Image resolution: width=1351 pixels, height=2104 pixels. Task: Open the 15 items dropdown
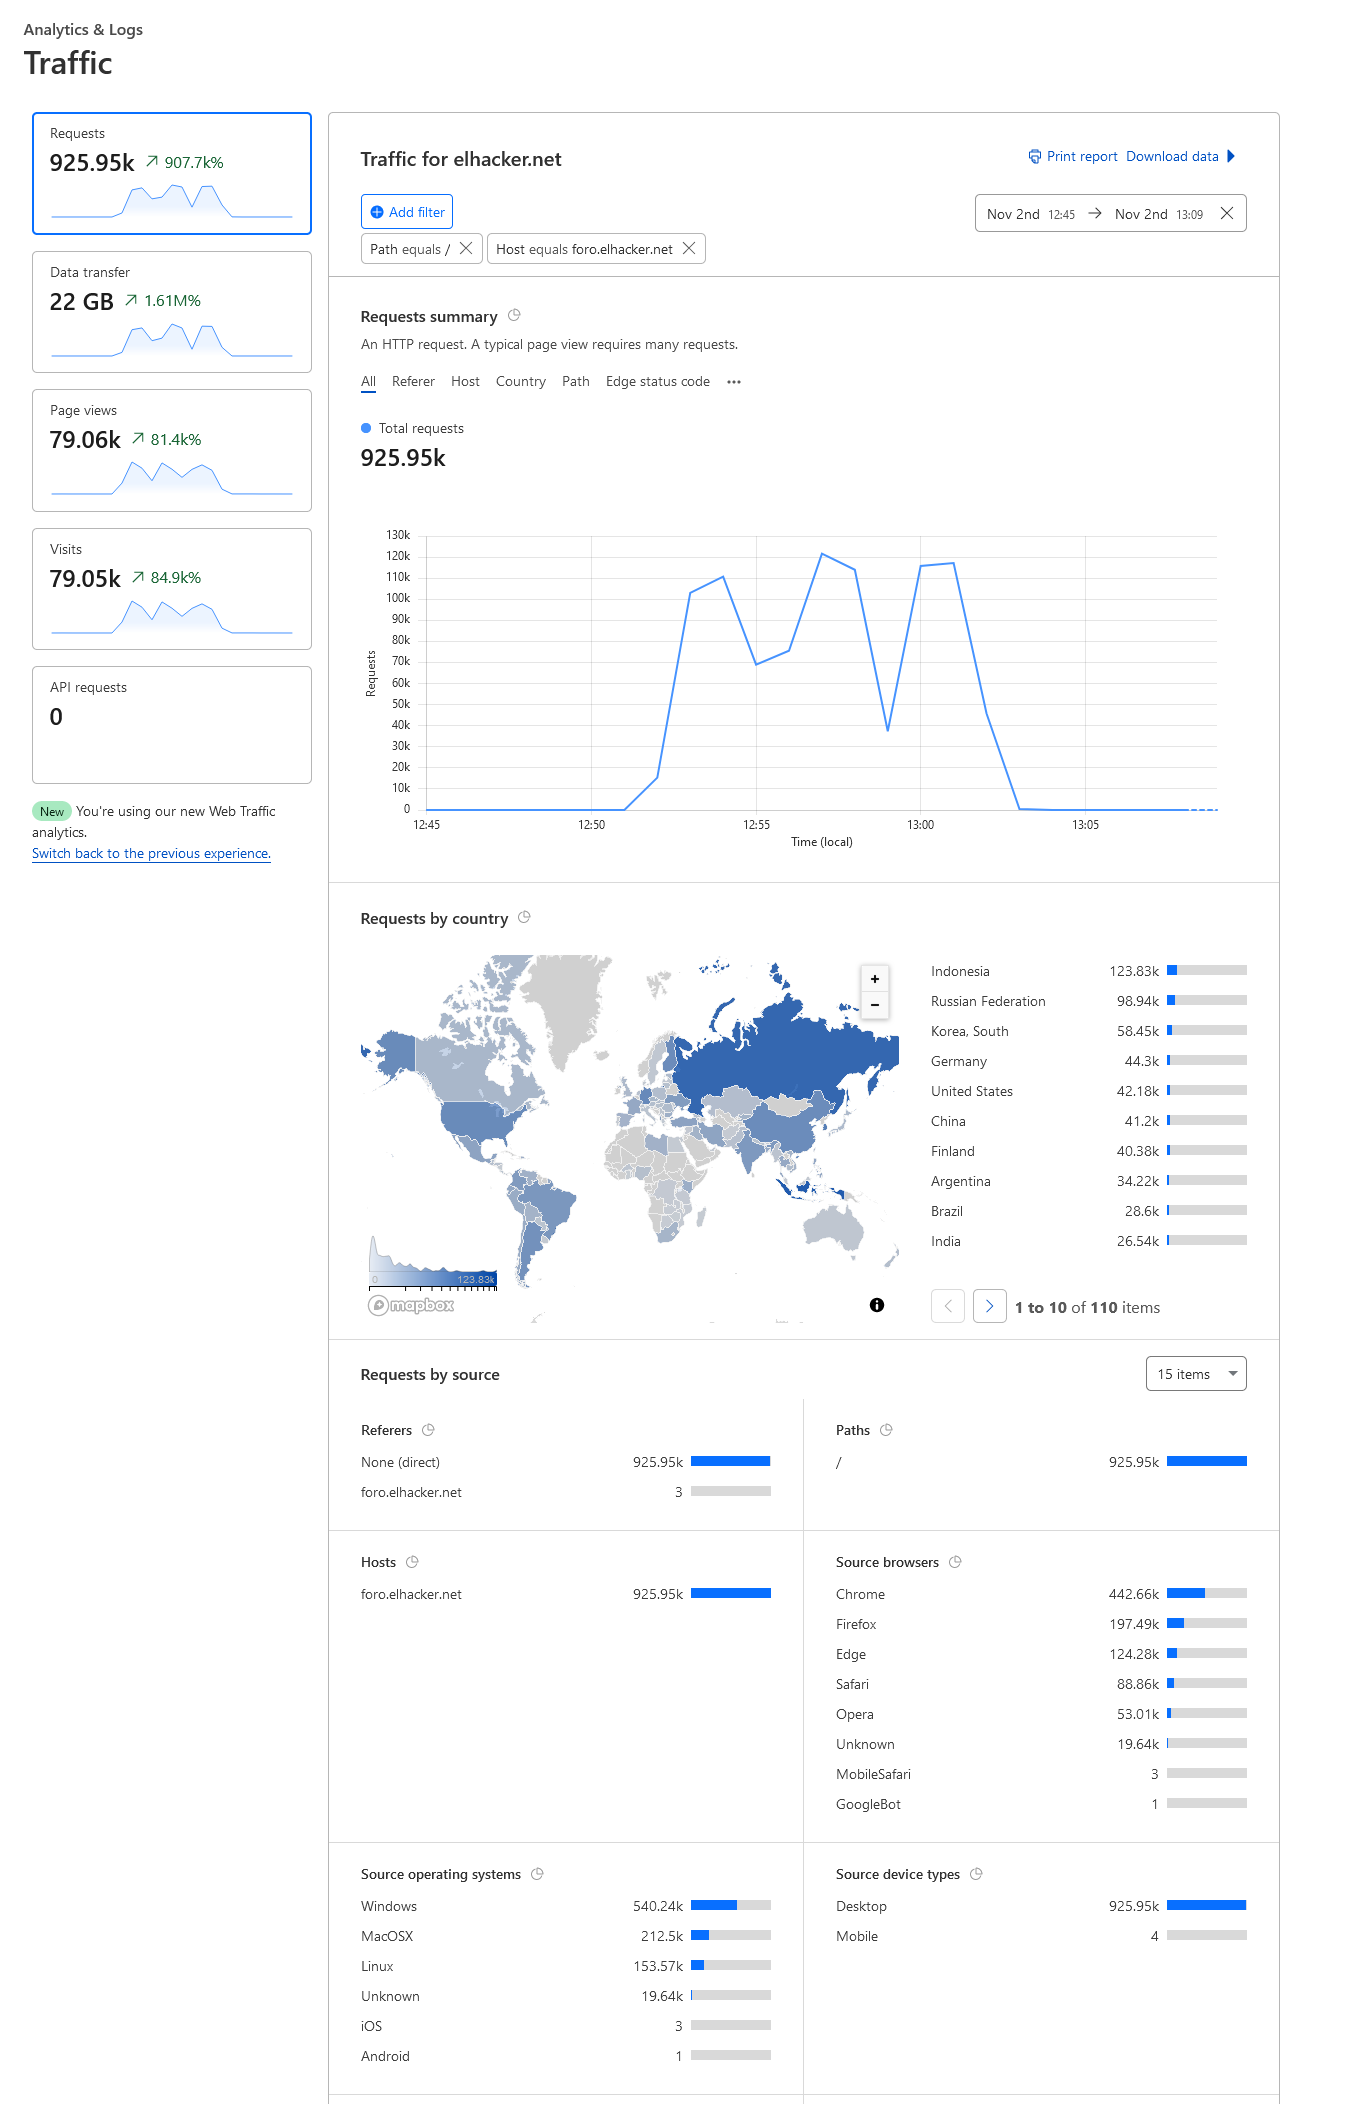[1196, 1374]
